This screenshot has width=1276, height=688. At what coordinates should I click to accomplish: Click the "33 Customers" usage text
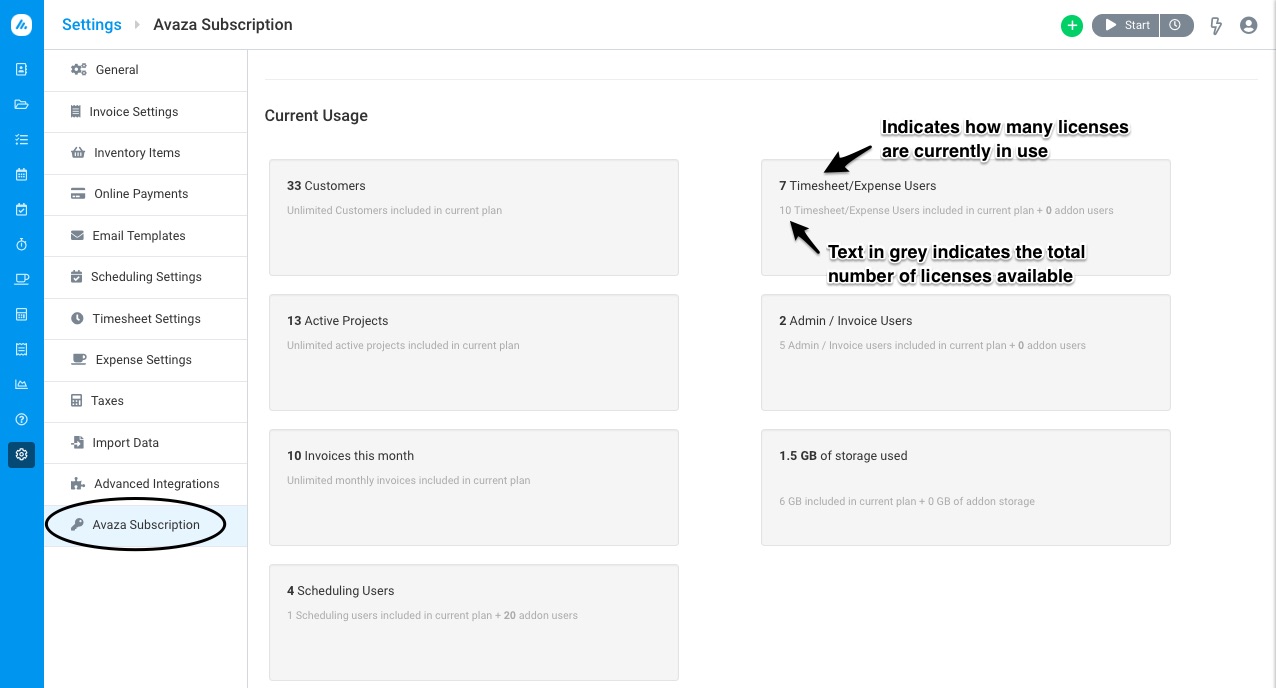pos(326,186)
